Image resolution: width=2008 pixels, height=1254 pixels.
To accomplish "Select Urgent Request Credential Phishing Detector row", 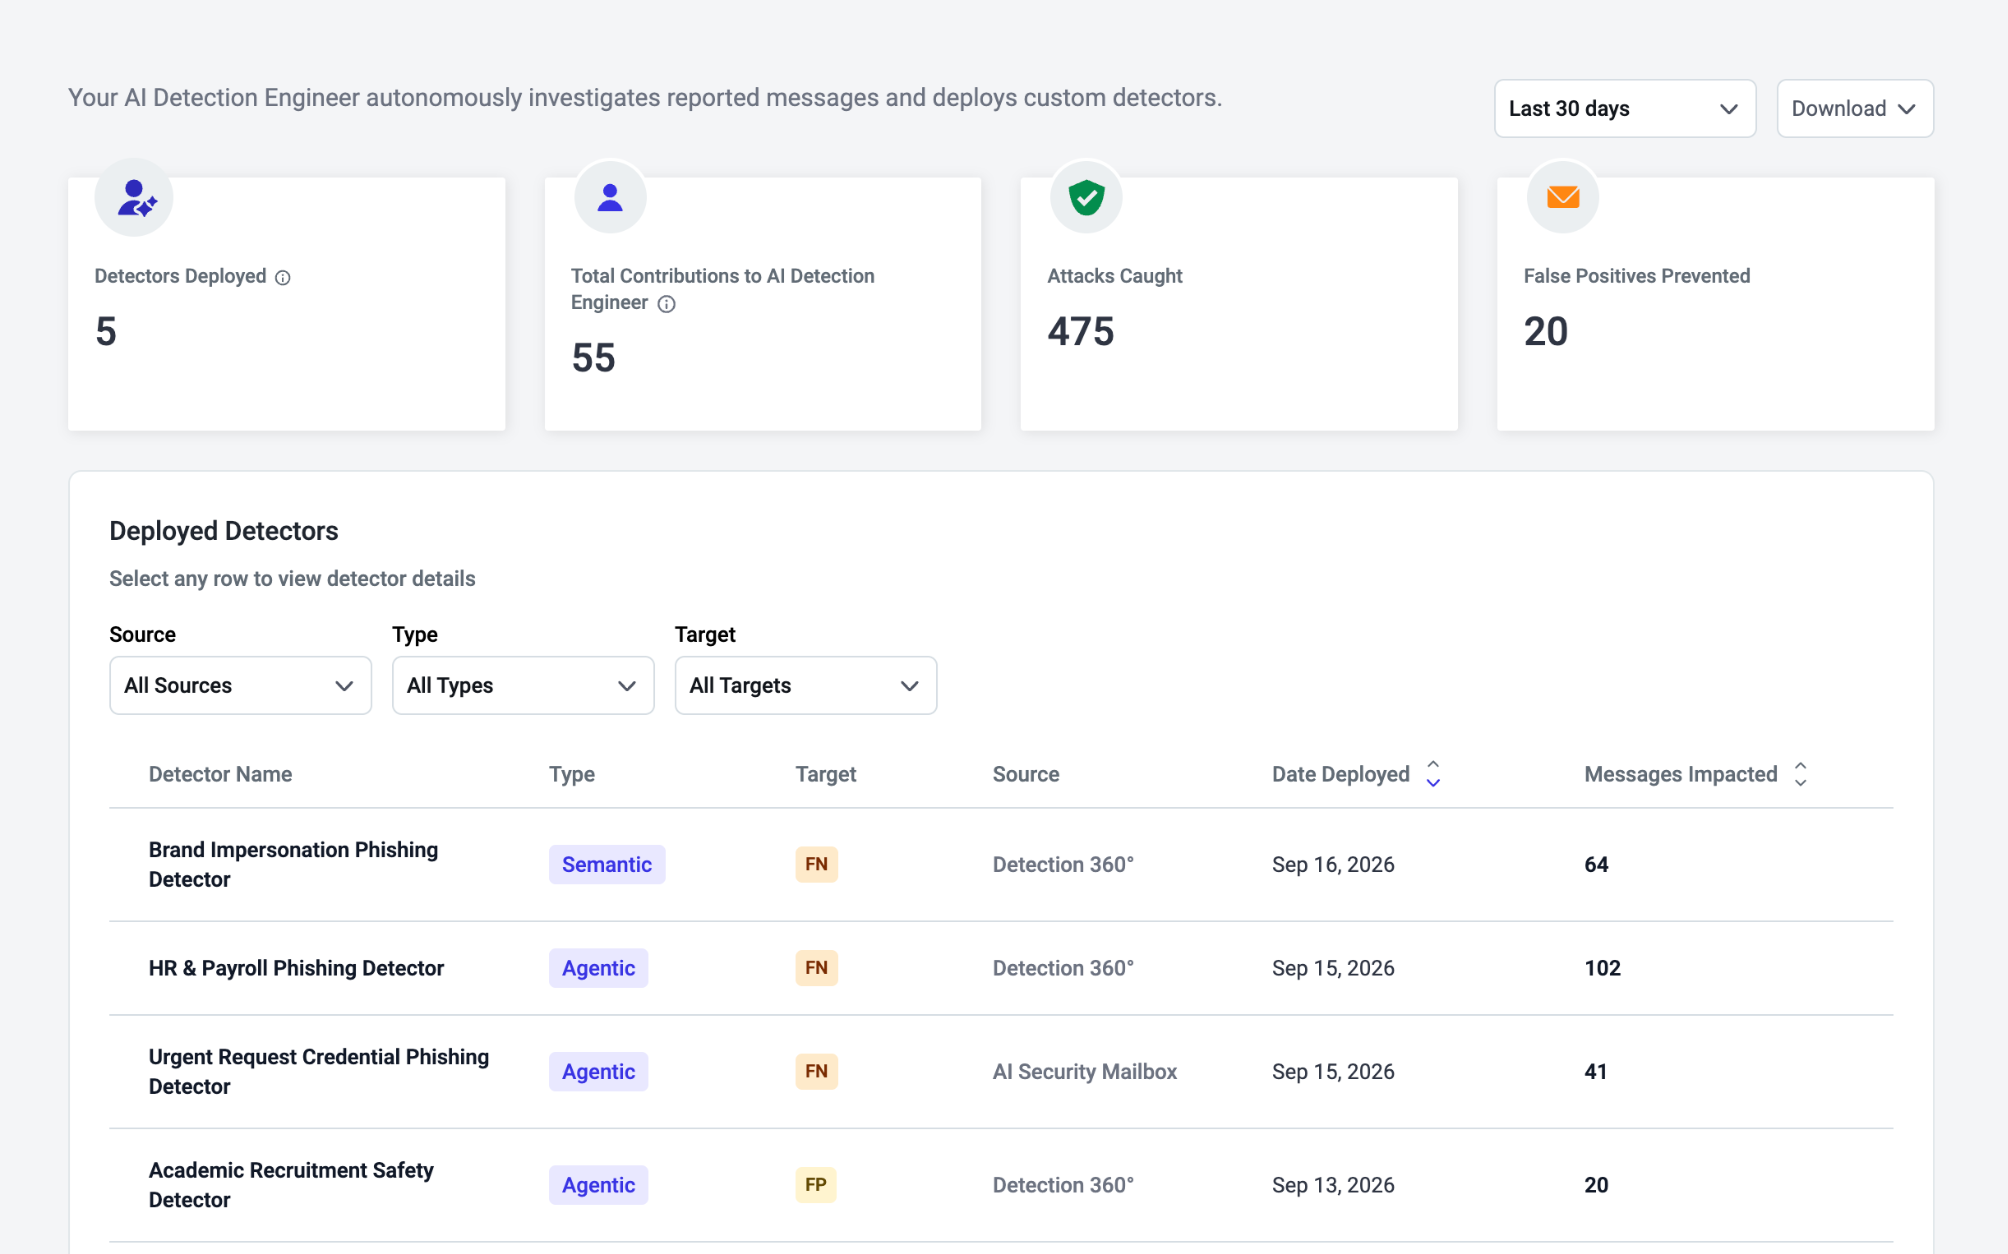I will [x=1001, y=1072].
